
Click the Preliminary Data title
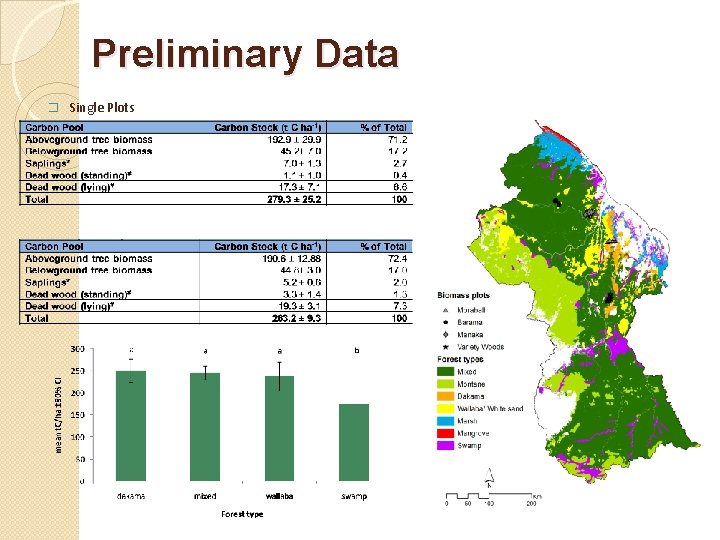(245, 54)
